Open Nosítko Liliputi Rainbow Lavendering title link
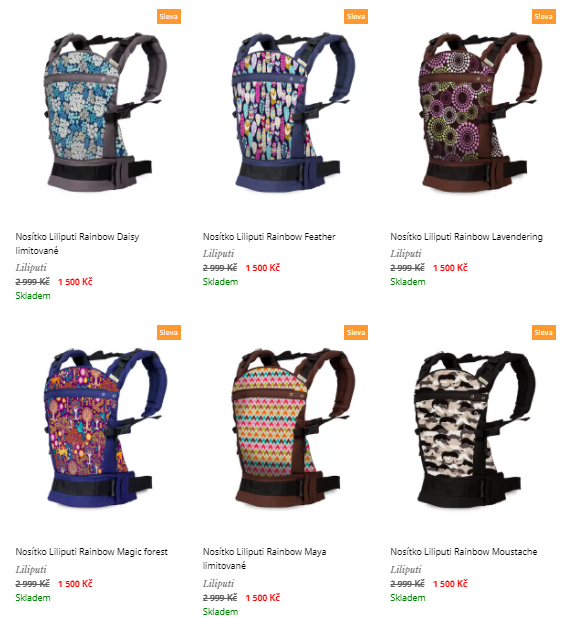 tap(466, 237)
